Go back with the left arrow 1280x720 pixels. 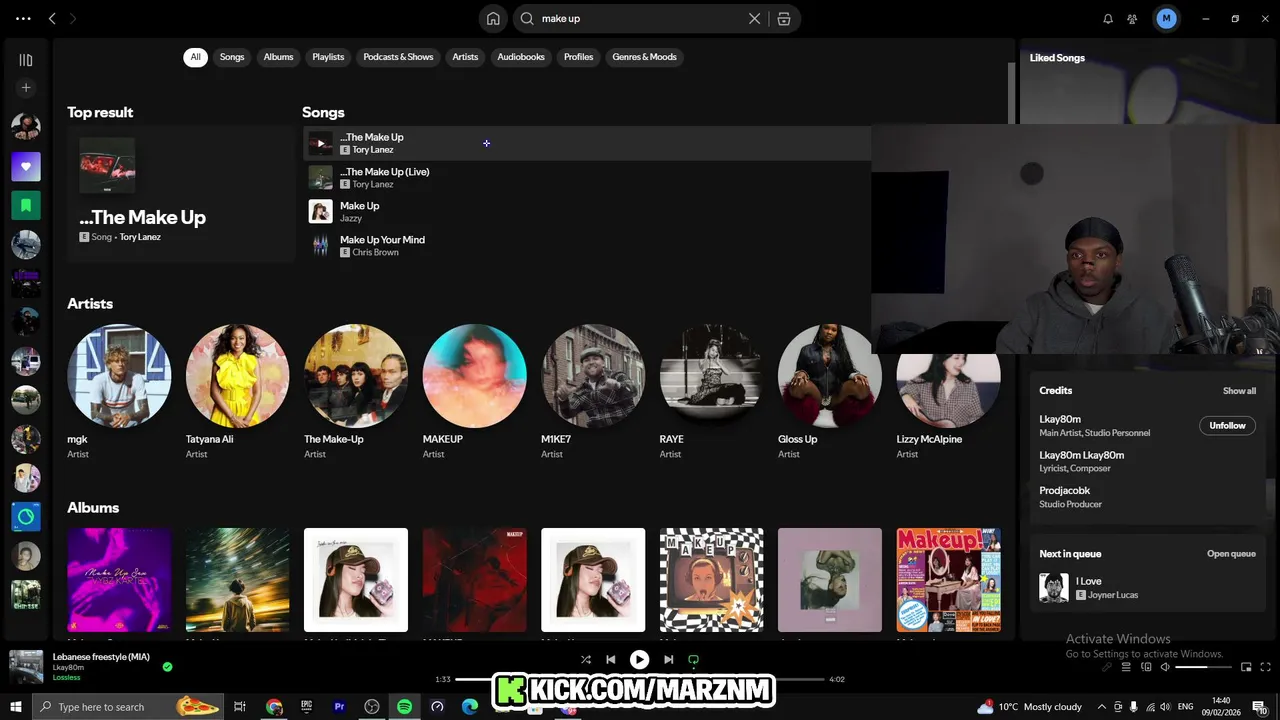click(x=52, y=18)
